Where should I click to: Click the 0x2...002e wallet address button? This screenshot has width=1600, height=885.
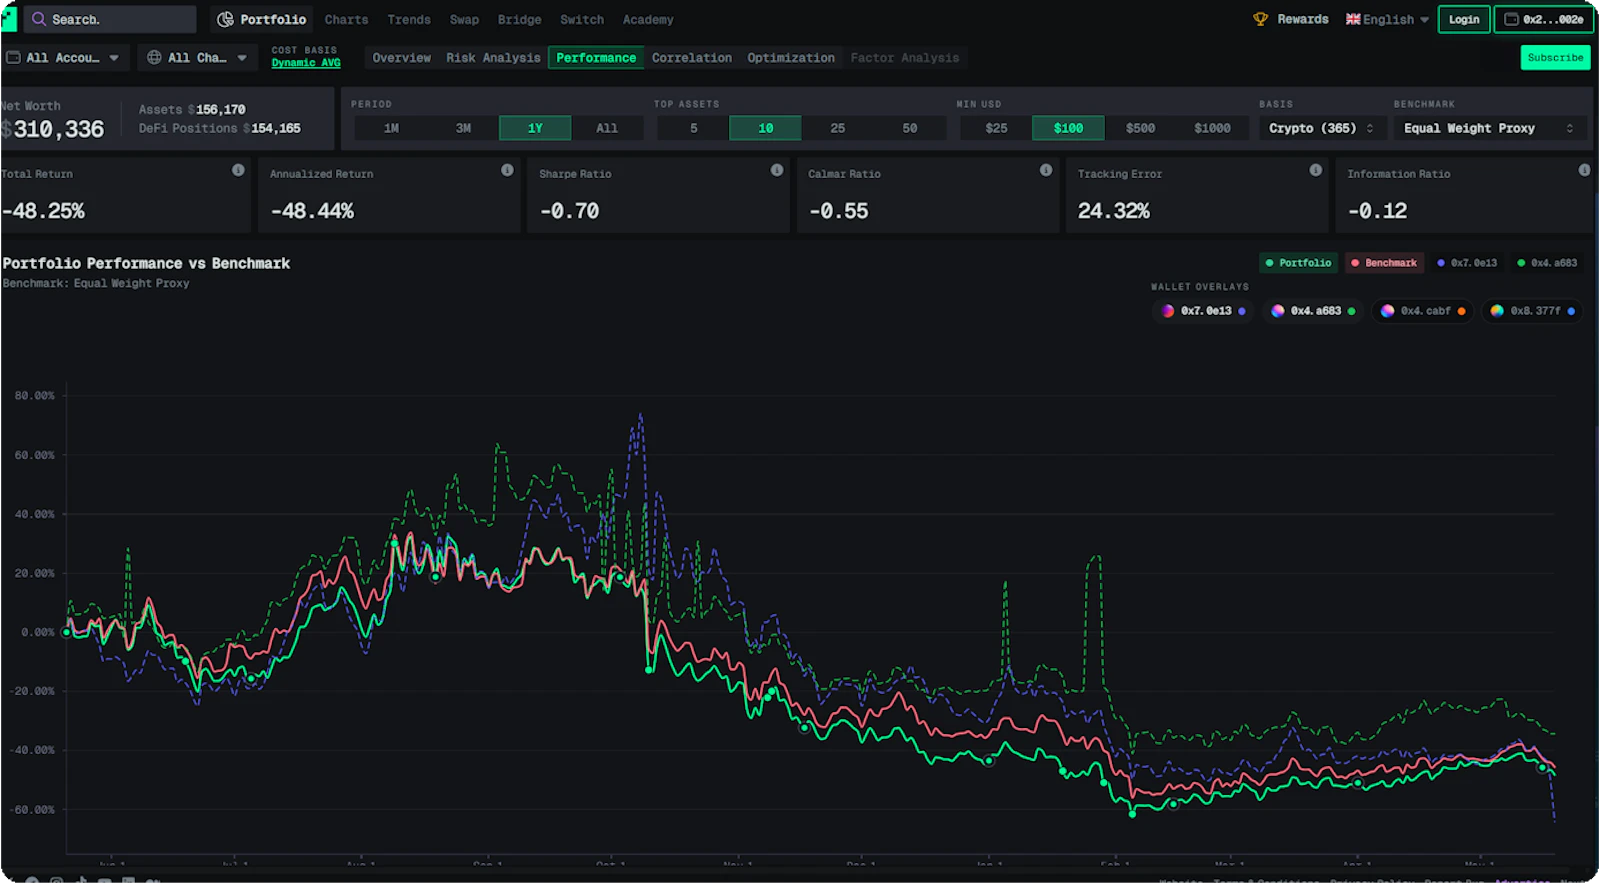1544,19
